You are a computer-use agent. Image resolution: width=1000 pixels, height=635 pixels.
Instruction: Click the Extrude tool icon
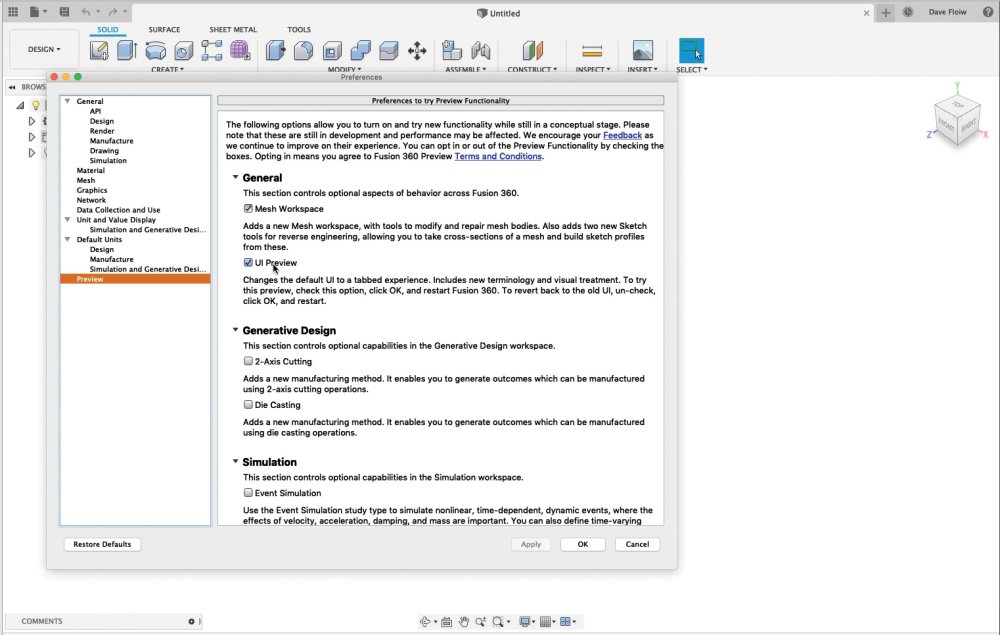click(127, 50)
